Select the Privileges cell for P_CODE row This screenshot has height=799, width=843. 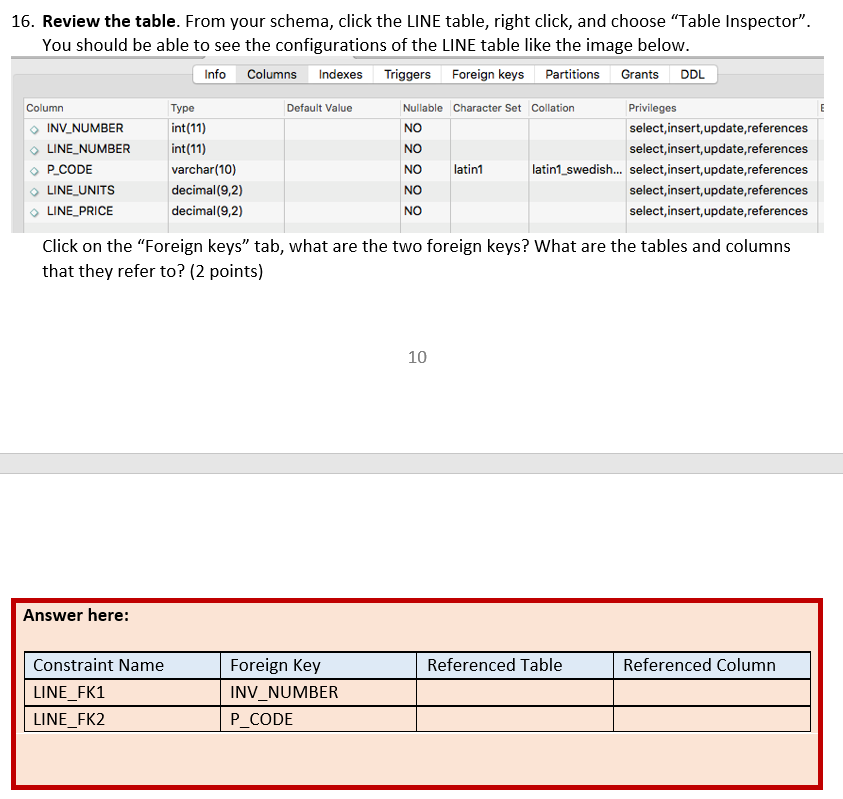click(718, 169)
